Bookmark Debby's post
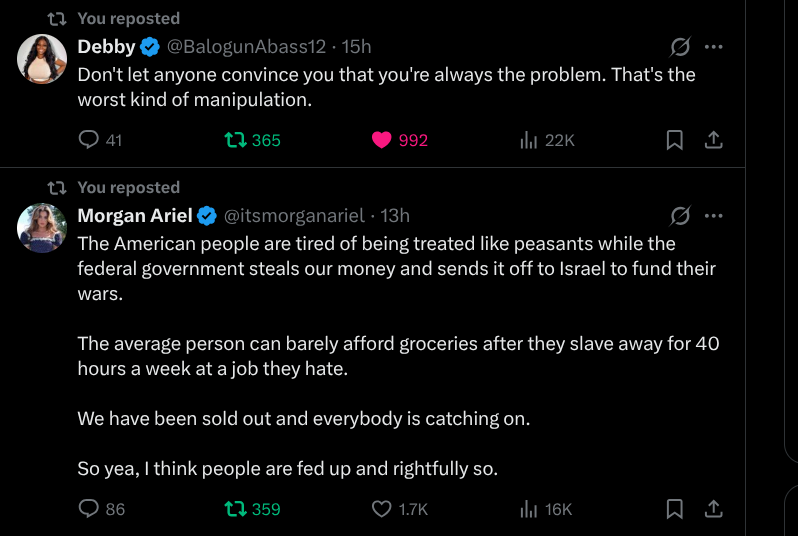The image size is (798, 536). tap(675, 140)
